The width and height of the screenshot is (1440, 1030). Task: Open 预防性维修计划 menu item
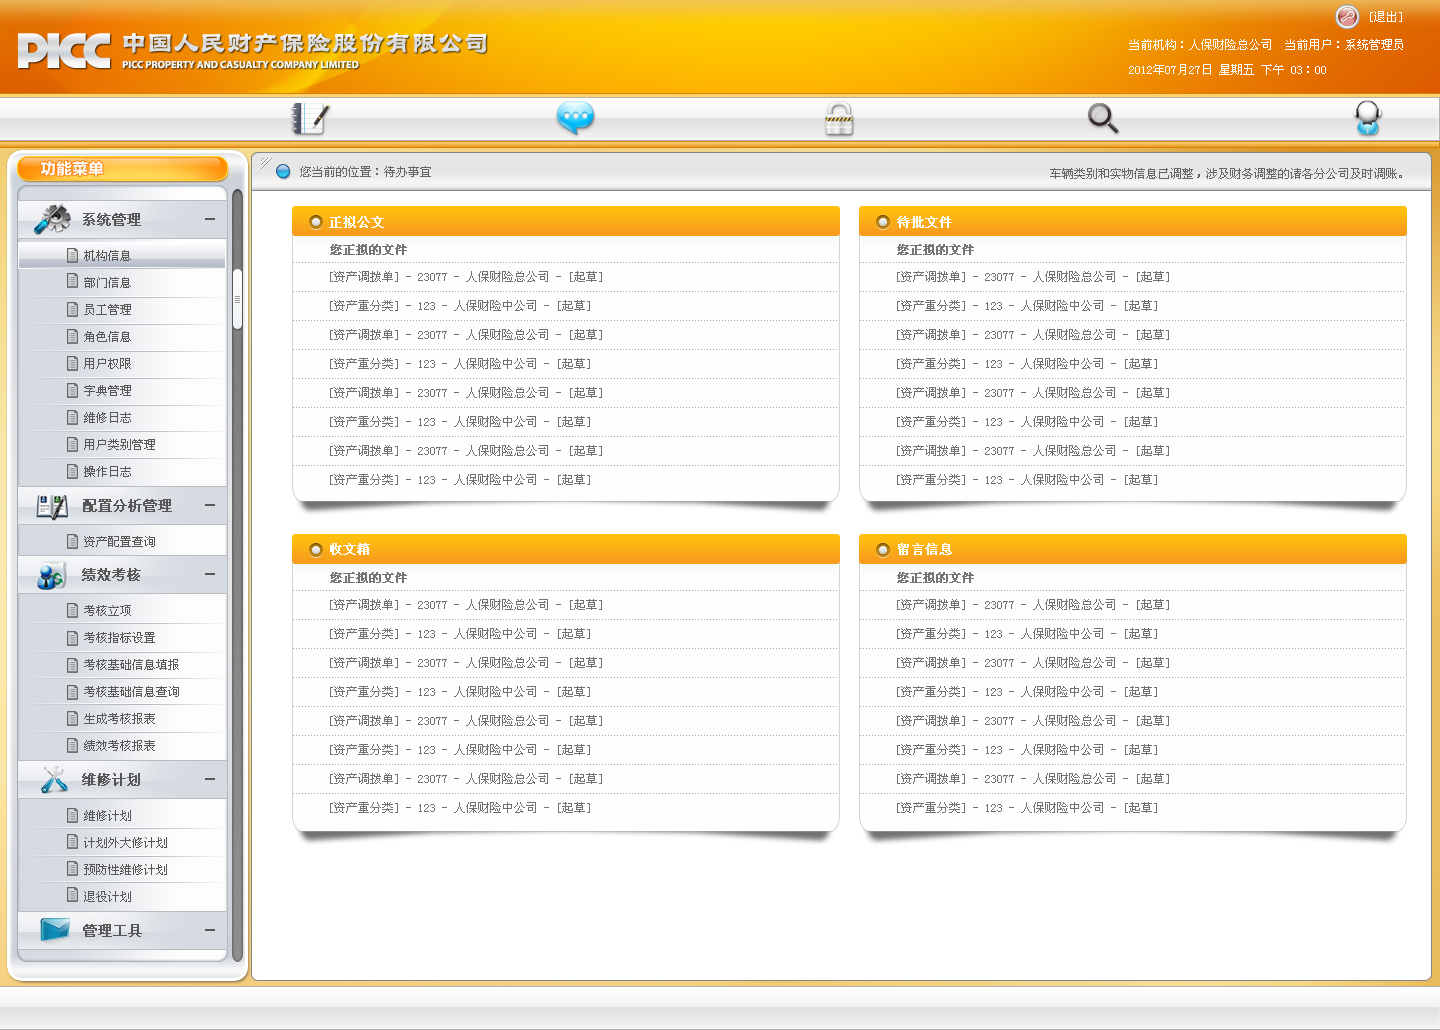(x=125, y=870)
